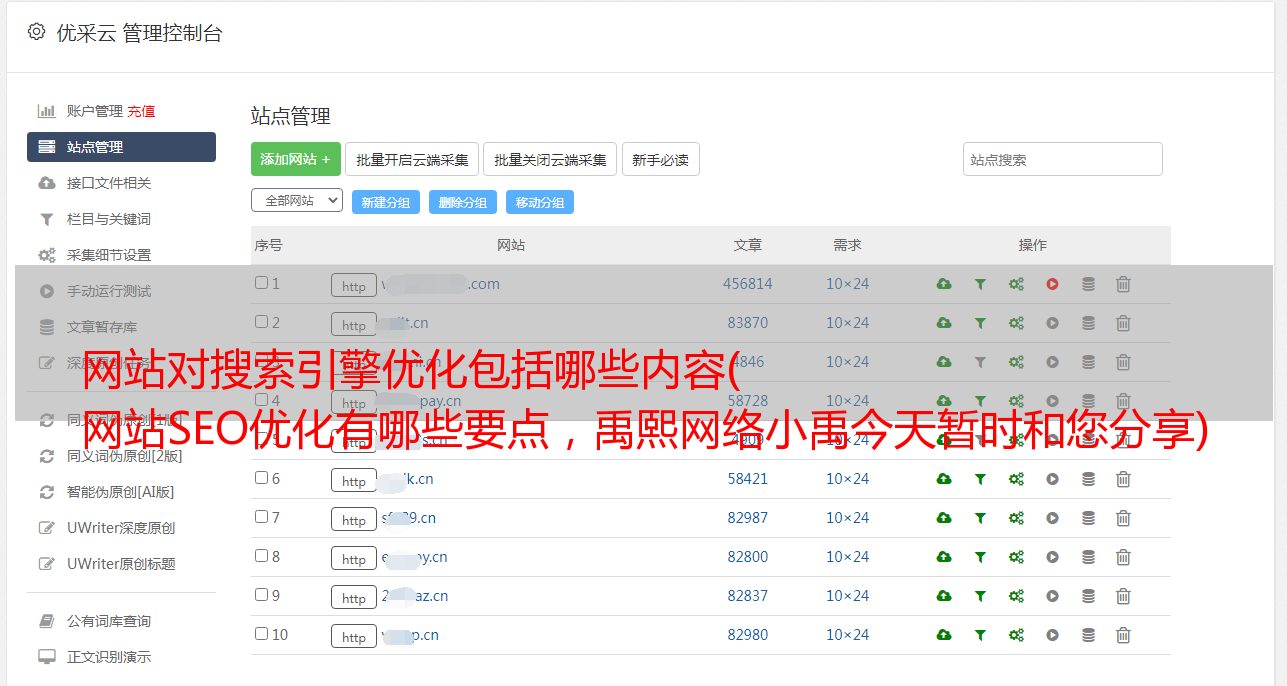Screen dimensions: 1287x686
Task: Open UWriter原创标题 in the sidebar
Action: click(121, 564)
